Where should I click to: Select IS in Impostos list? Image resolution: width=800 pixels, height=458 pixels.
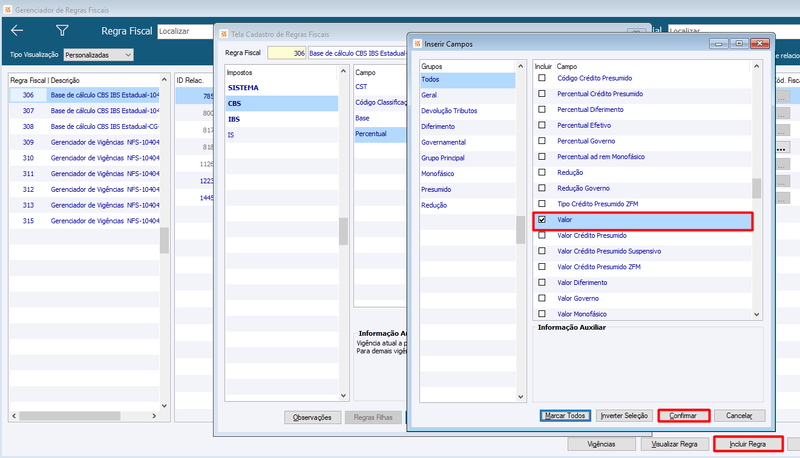pyautogui.click(x=282, y=135)
